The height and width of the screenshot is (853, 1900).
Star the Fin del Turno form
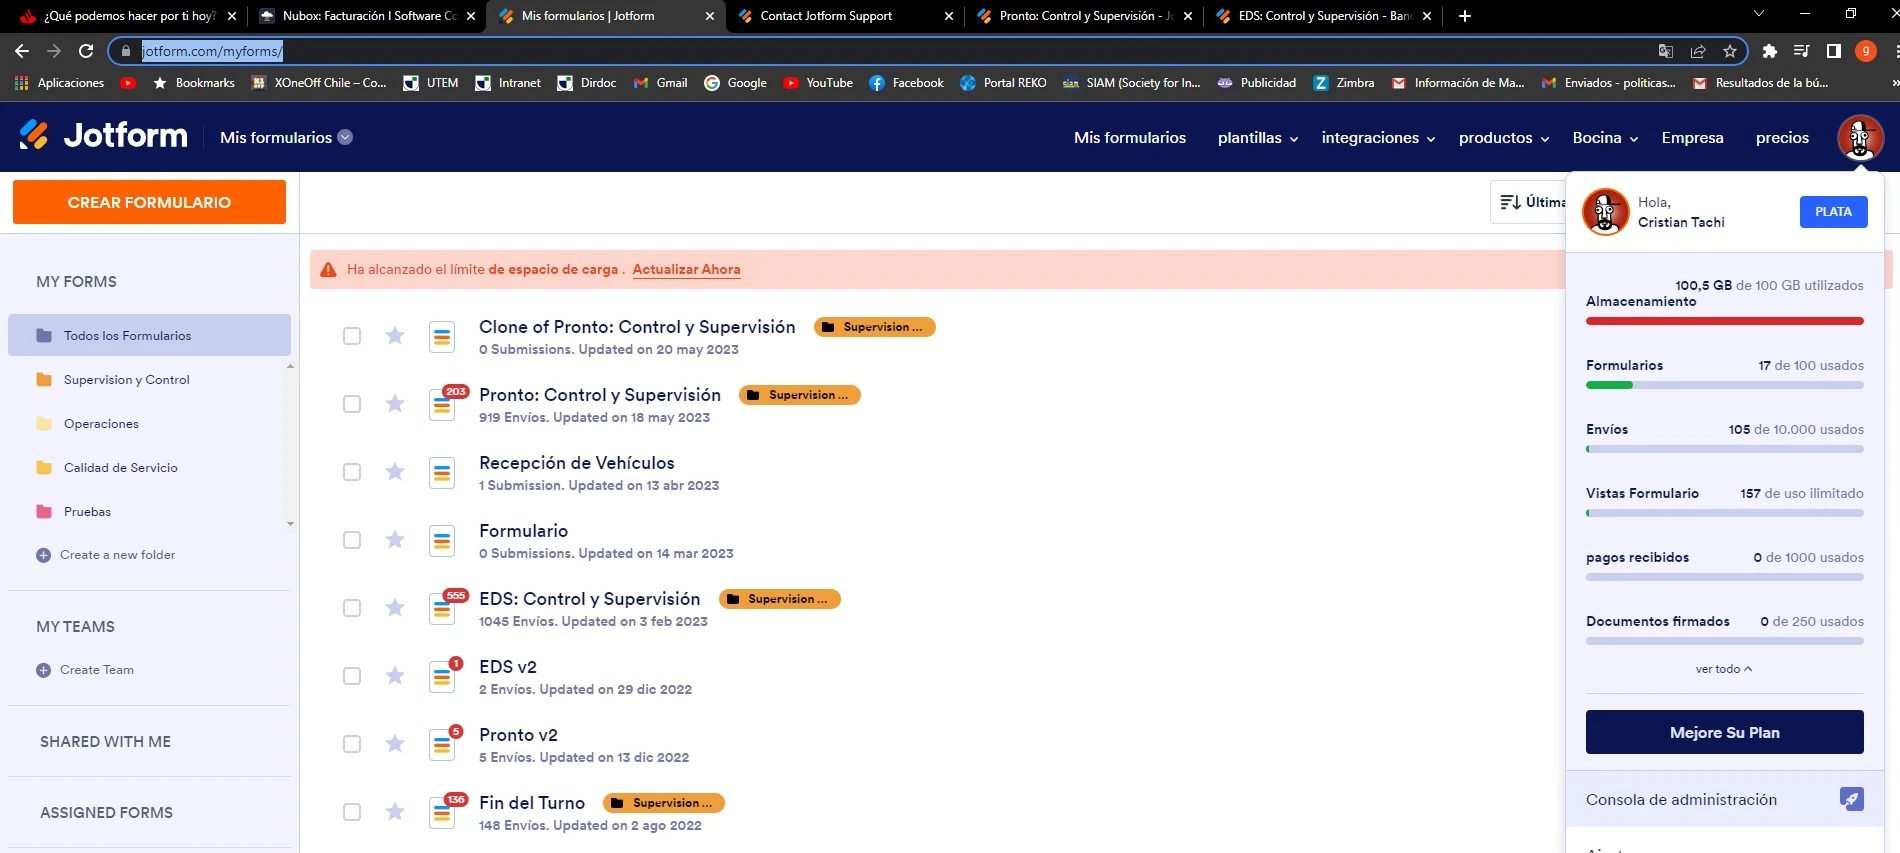tap(395, 812)
